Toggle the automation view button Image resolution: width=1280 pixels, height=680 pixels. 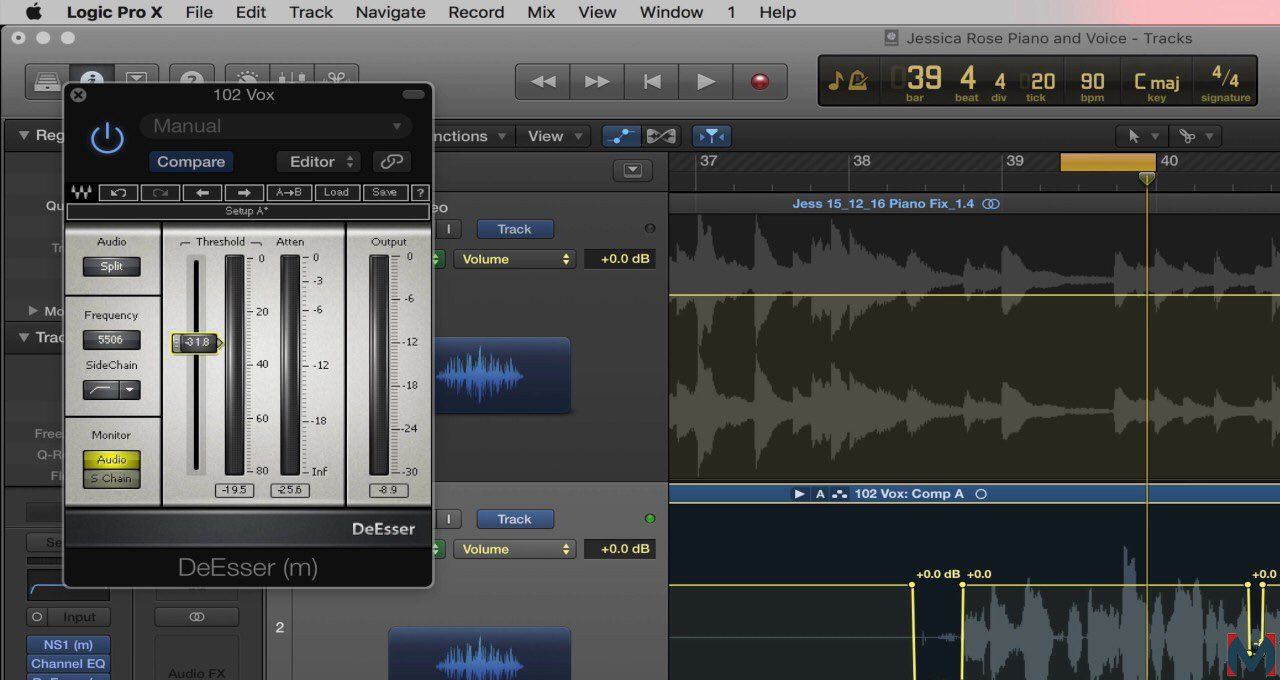(621, 136)
